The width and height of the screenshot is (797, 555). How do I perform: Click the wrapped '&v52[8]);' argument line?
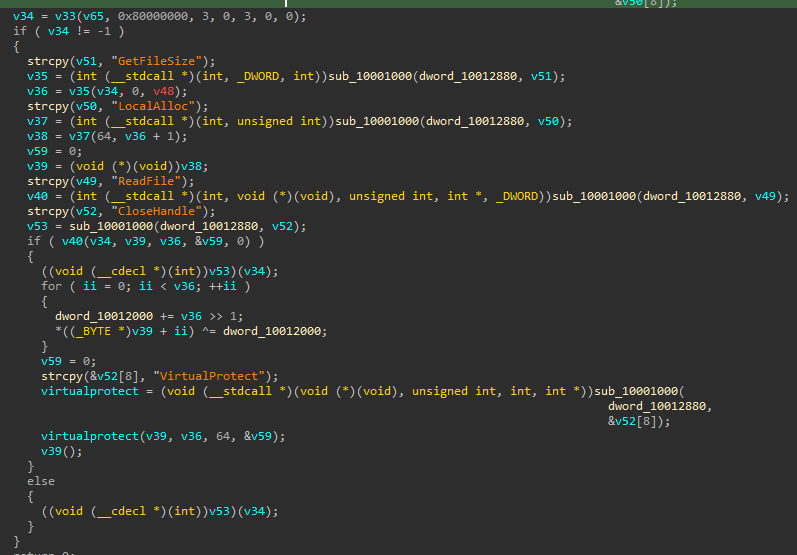pyautogui.click(x=639, y=421)
